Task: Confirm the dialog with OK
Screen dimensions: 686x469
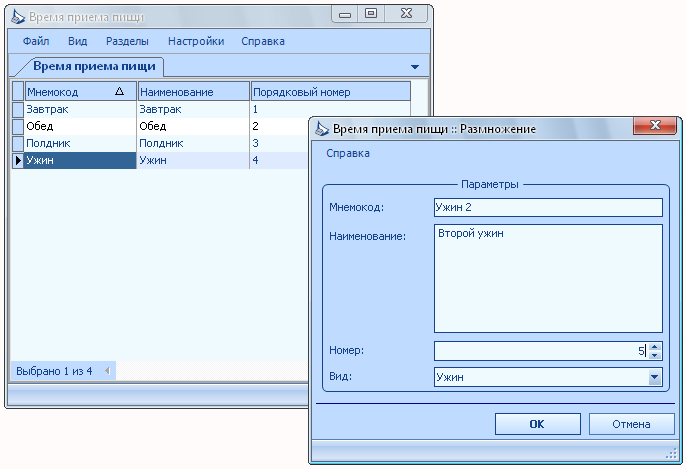Action: point(538,424)
